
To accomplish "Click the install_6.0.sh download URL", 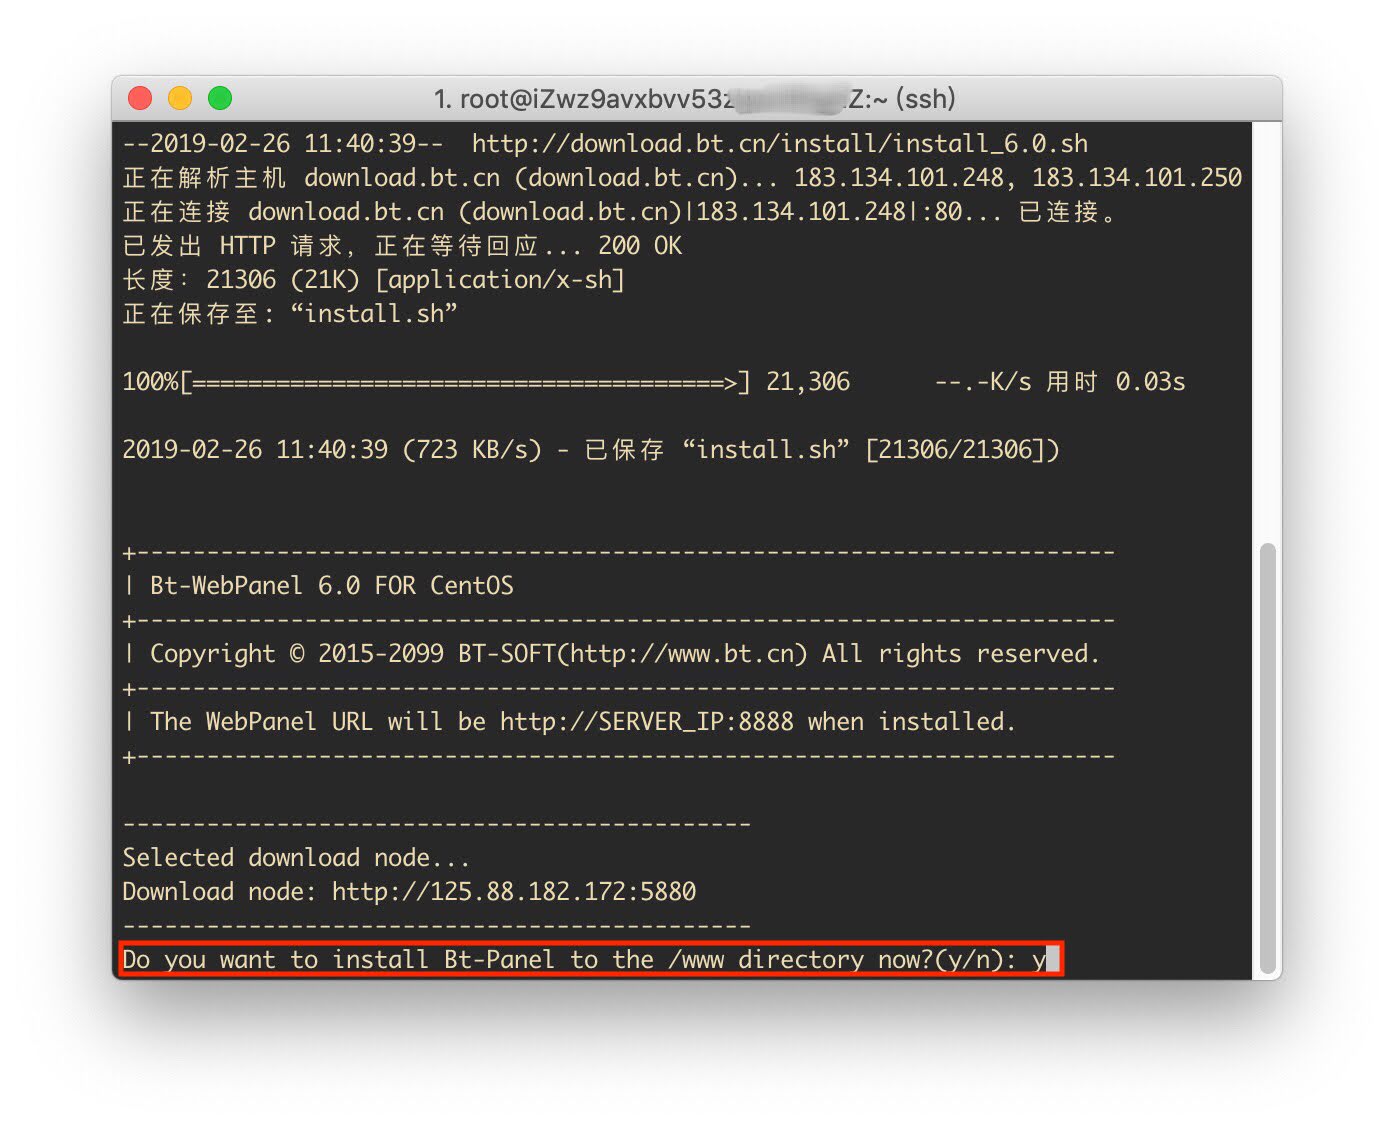I will [780, 143].
